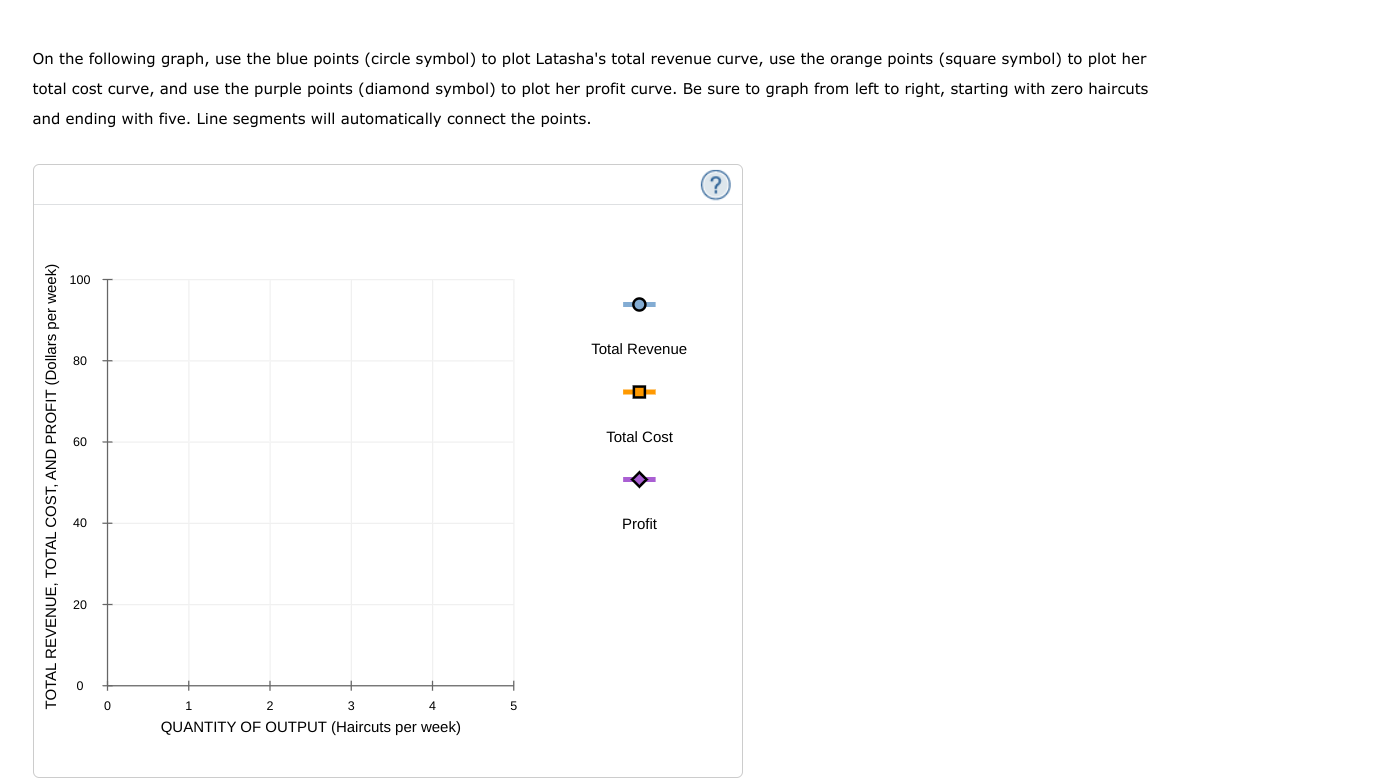Select the orange Total Cost square tool
The height and width of the screenshot is (780, 1379).
click(x=638, y=391)
